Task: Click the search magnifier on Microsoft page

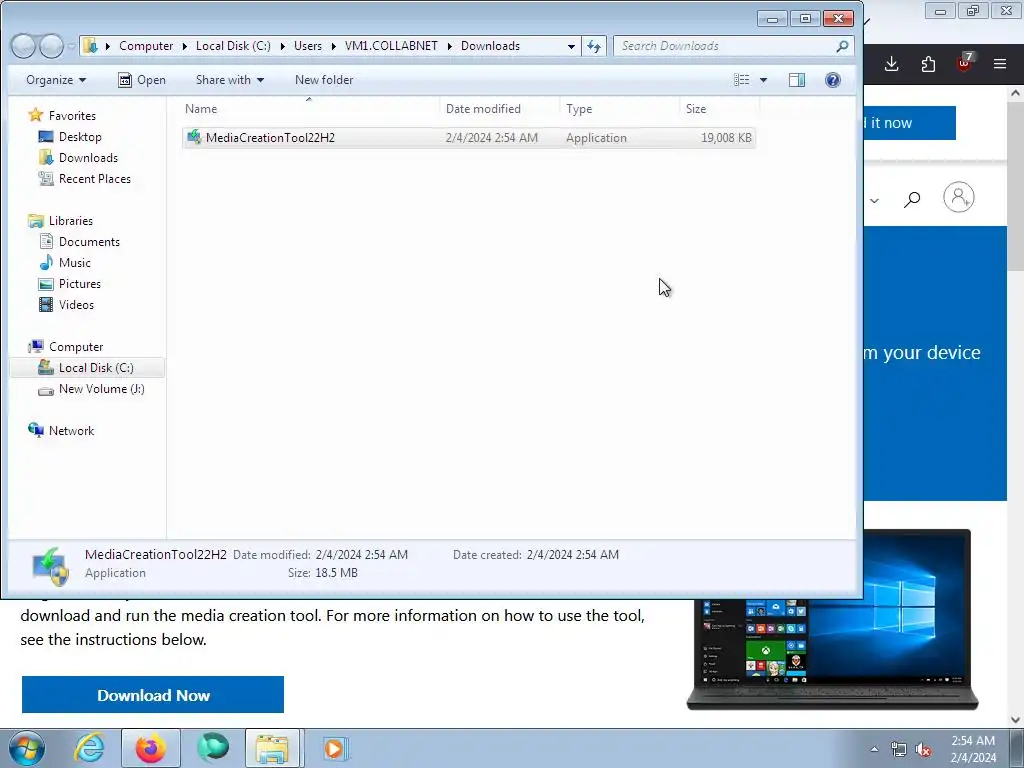Action: coord(912,199)
